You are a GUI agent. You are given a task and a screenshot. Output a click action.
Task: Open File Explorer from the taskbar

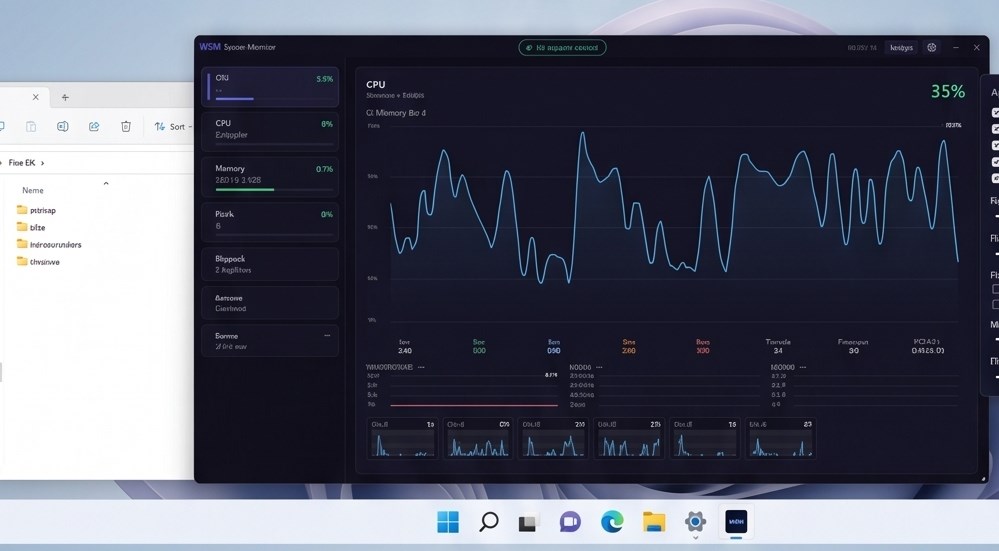tap(654, 522)
